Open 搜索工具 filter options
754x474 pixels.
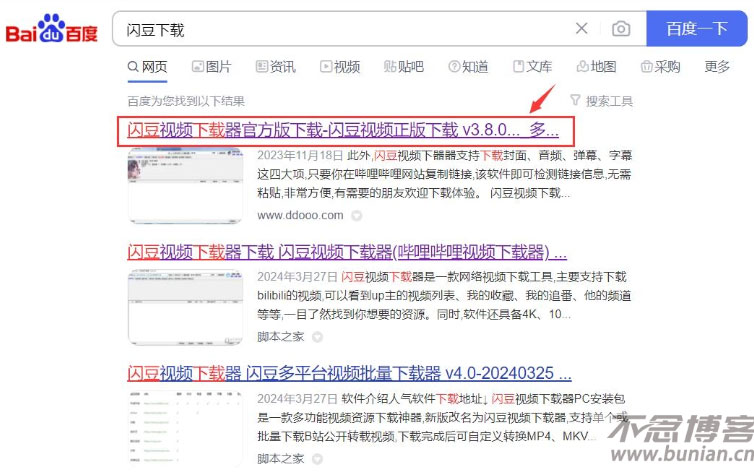[x=602, y=101]
